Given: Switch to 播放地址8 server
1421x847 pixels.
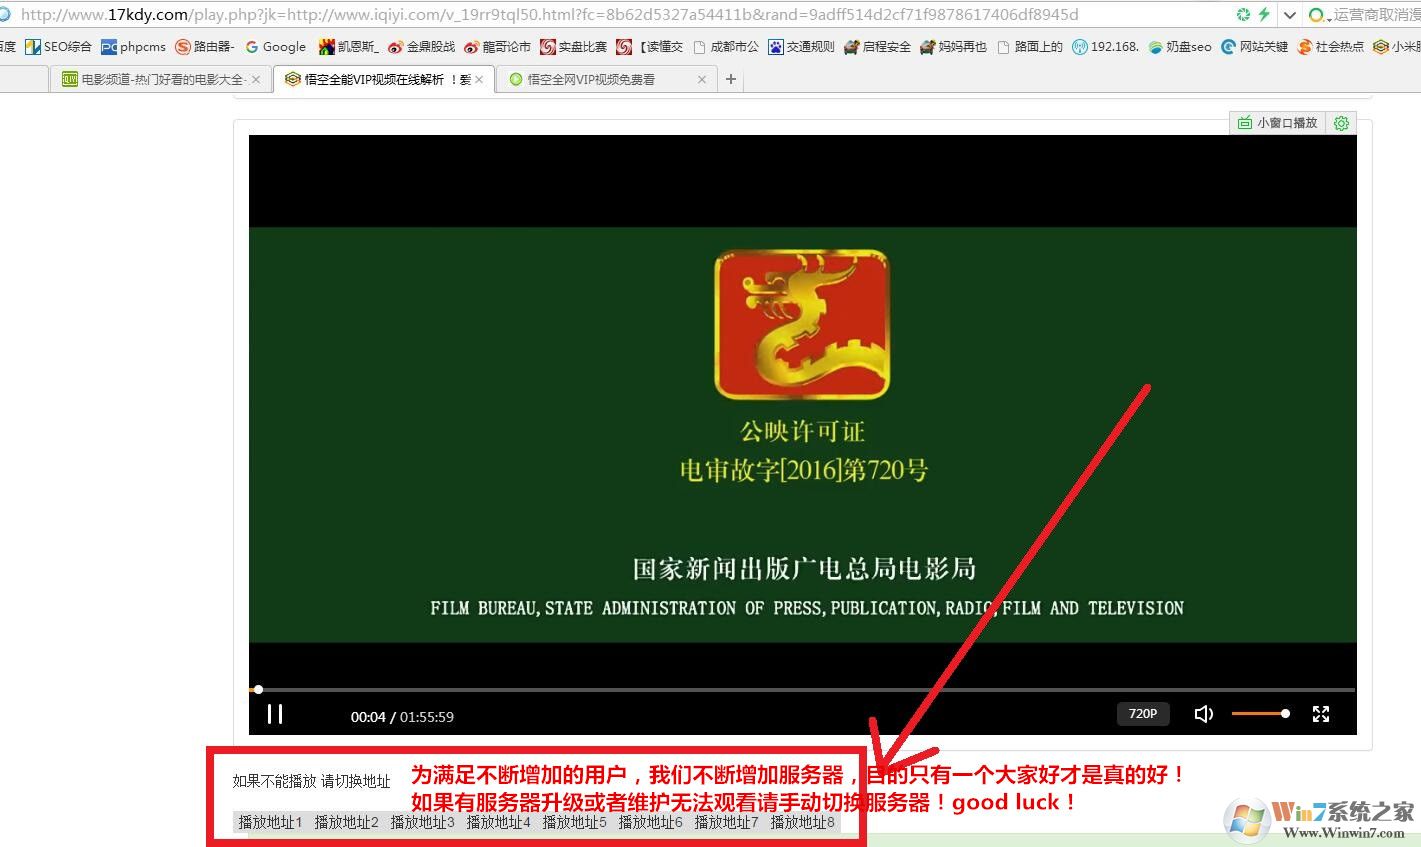Looking at the screenshot, I should tap(802, 822).
